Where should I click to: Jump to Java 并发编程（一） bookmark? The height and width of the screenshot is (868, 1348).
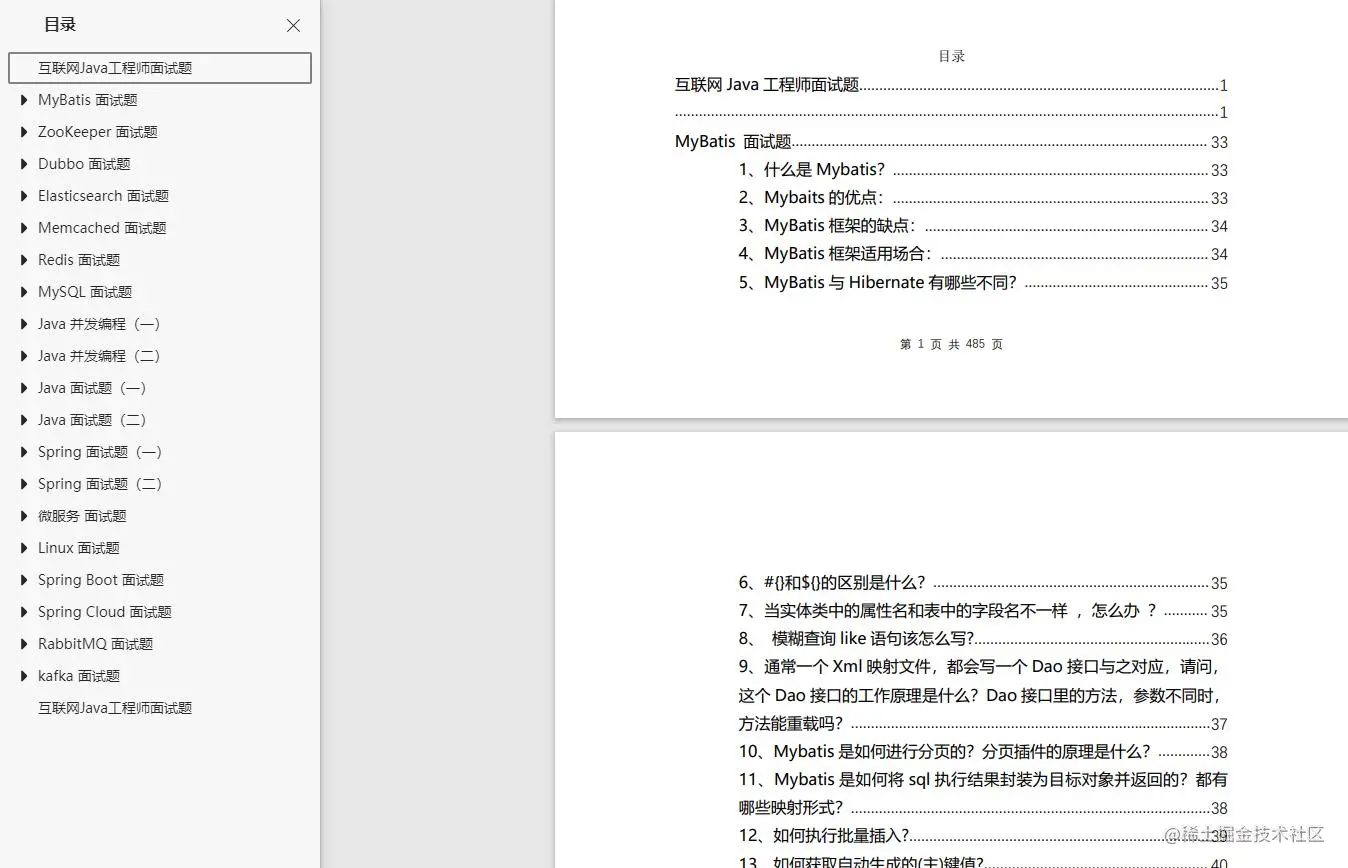click(99, 324)
